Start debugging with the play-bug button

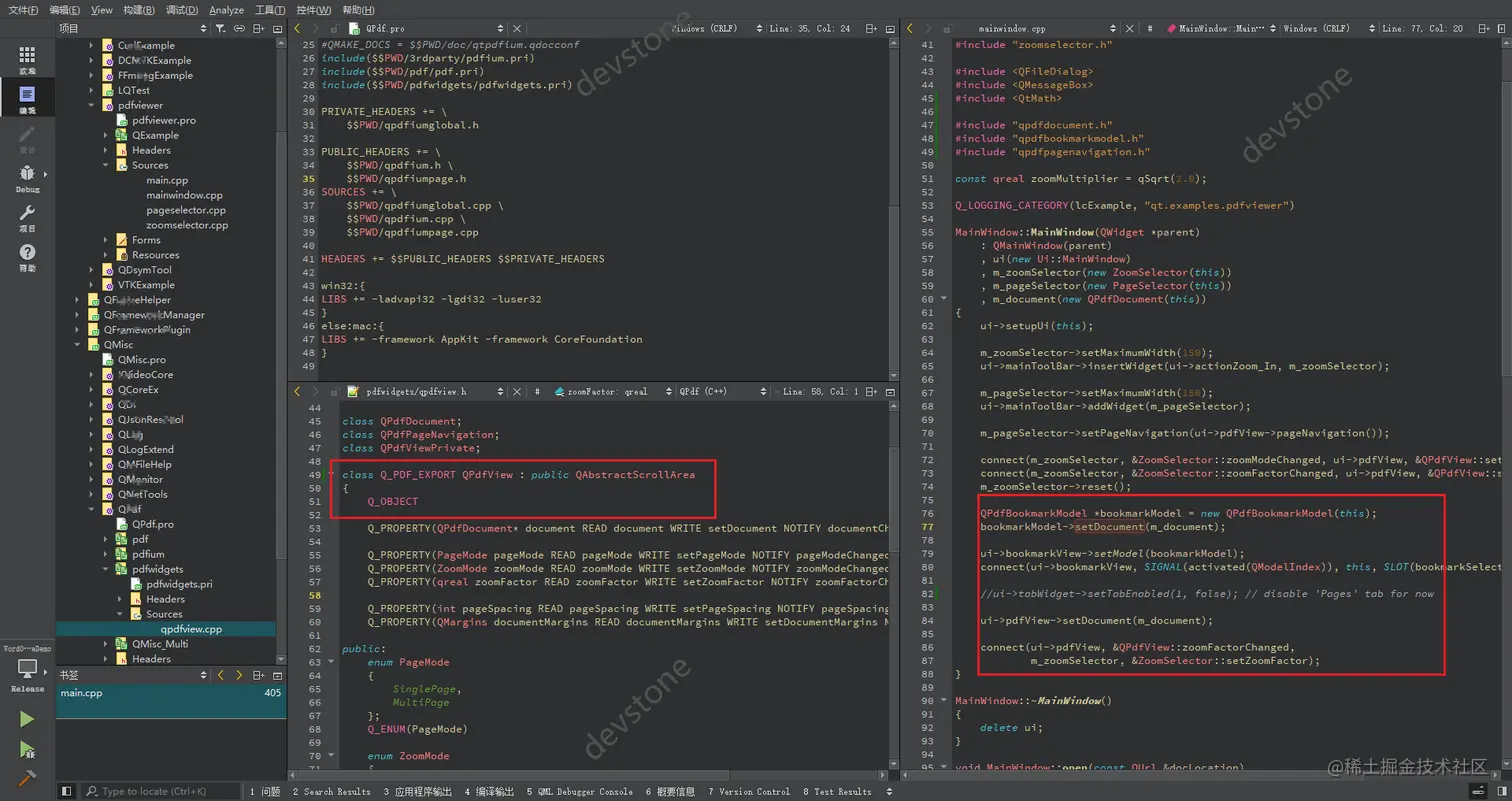[27, 750]
